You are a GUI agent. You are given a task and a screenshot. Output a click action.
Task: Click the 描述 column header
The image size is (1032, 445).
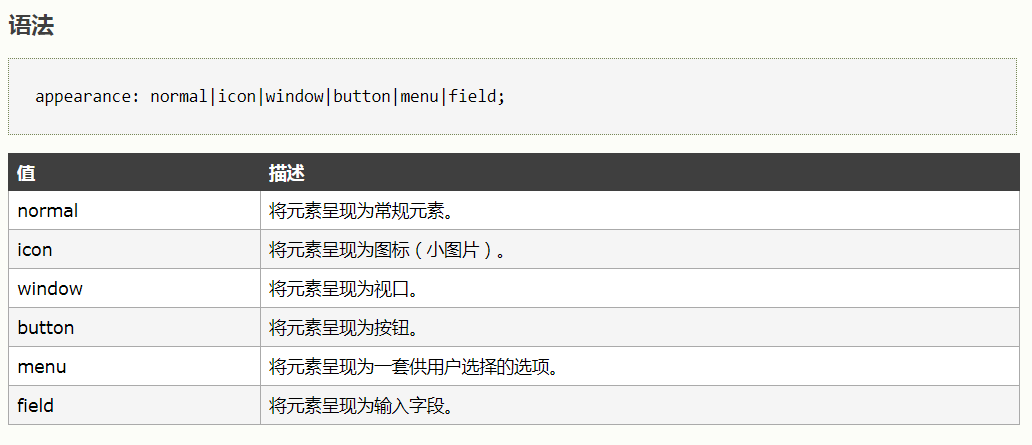(x=640, y=173)
